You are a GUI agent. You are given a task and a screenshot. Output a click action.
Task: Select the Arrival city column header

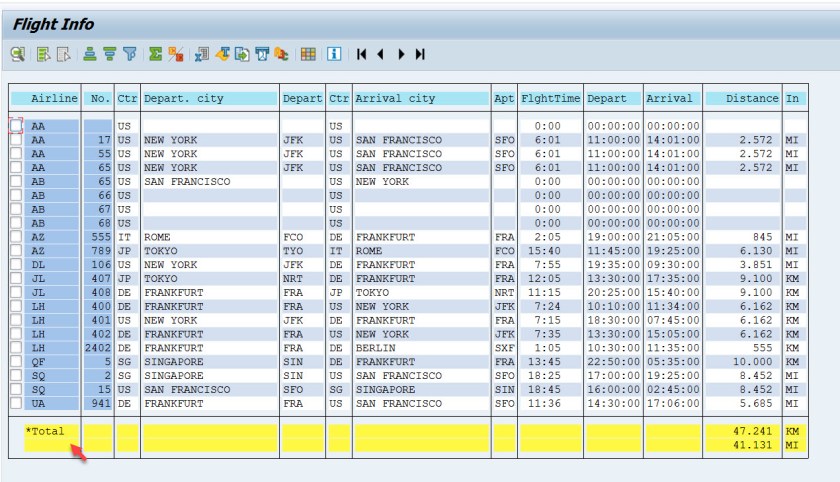421,99
